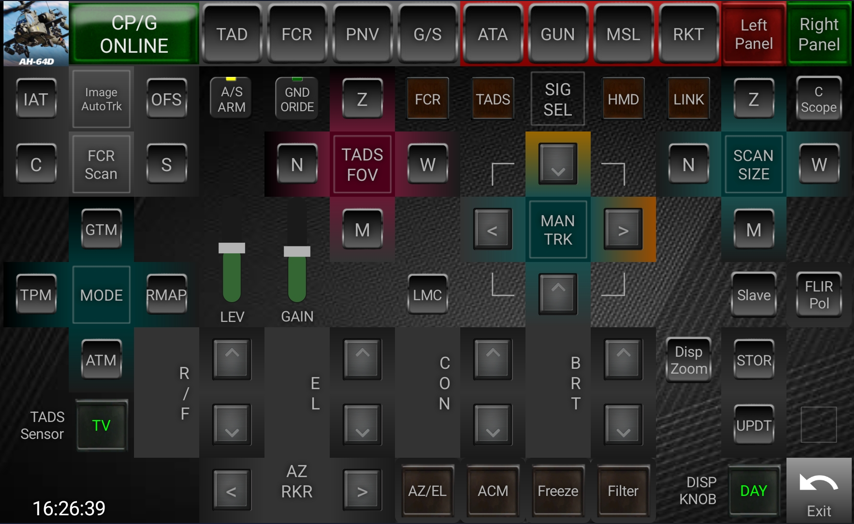The height and width of the screenshot is (524, 854).
Task: Click the MAN TRK up arrow
Action: [x=557, y=294]
